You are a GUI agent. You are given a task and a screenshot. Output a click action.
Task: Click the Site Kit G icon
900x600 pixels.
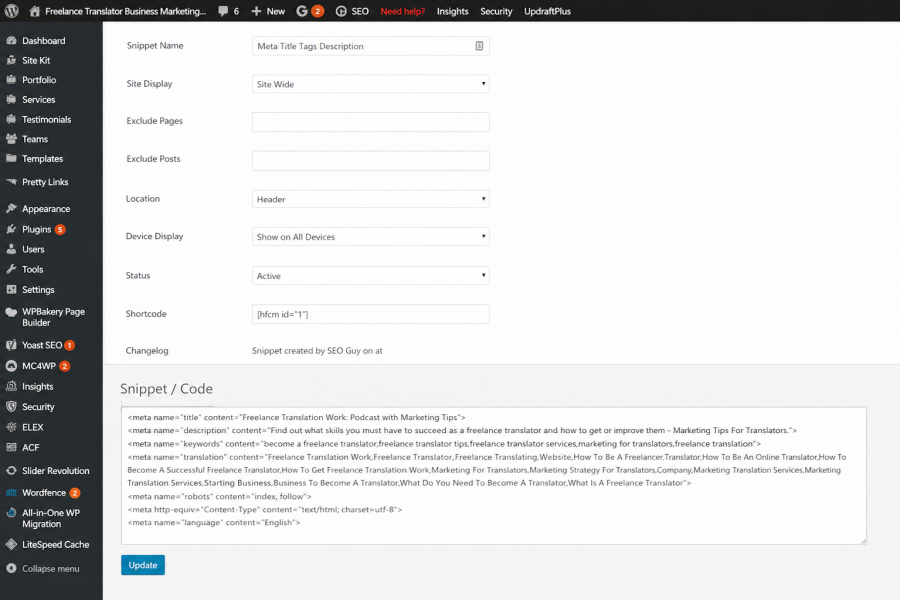(302, 11)
